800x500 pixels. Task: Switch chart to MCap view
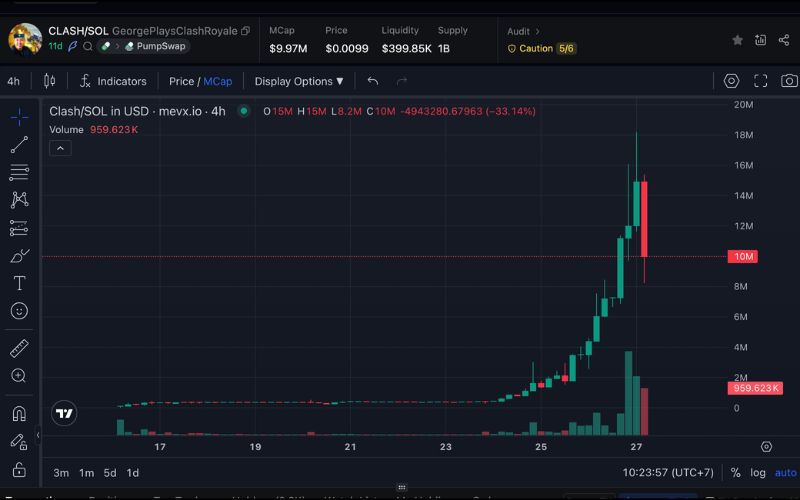217,81
